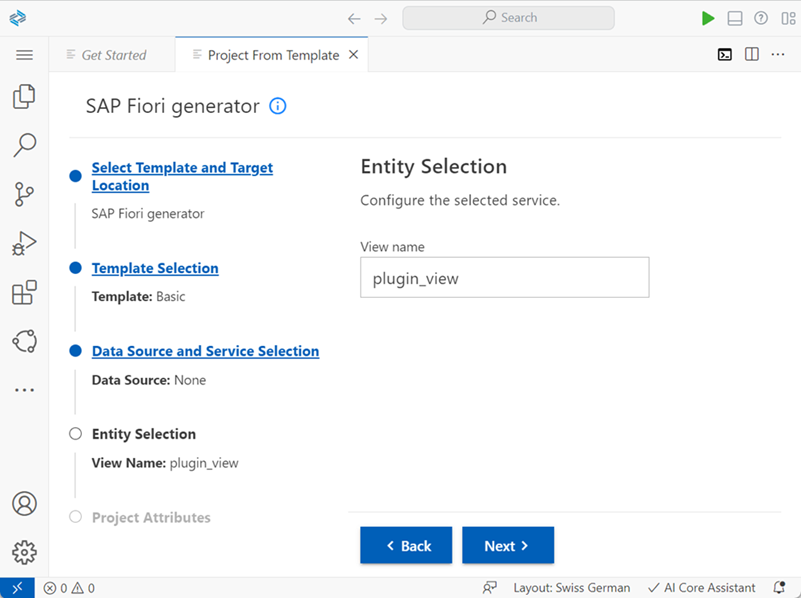
Task: Open the Accounts icon
Action: pyautogui.click(x=24, y=504)
